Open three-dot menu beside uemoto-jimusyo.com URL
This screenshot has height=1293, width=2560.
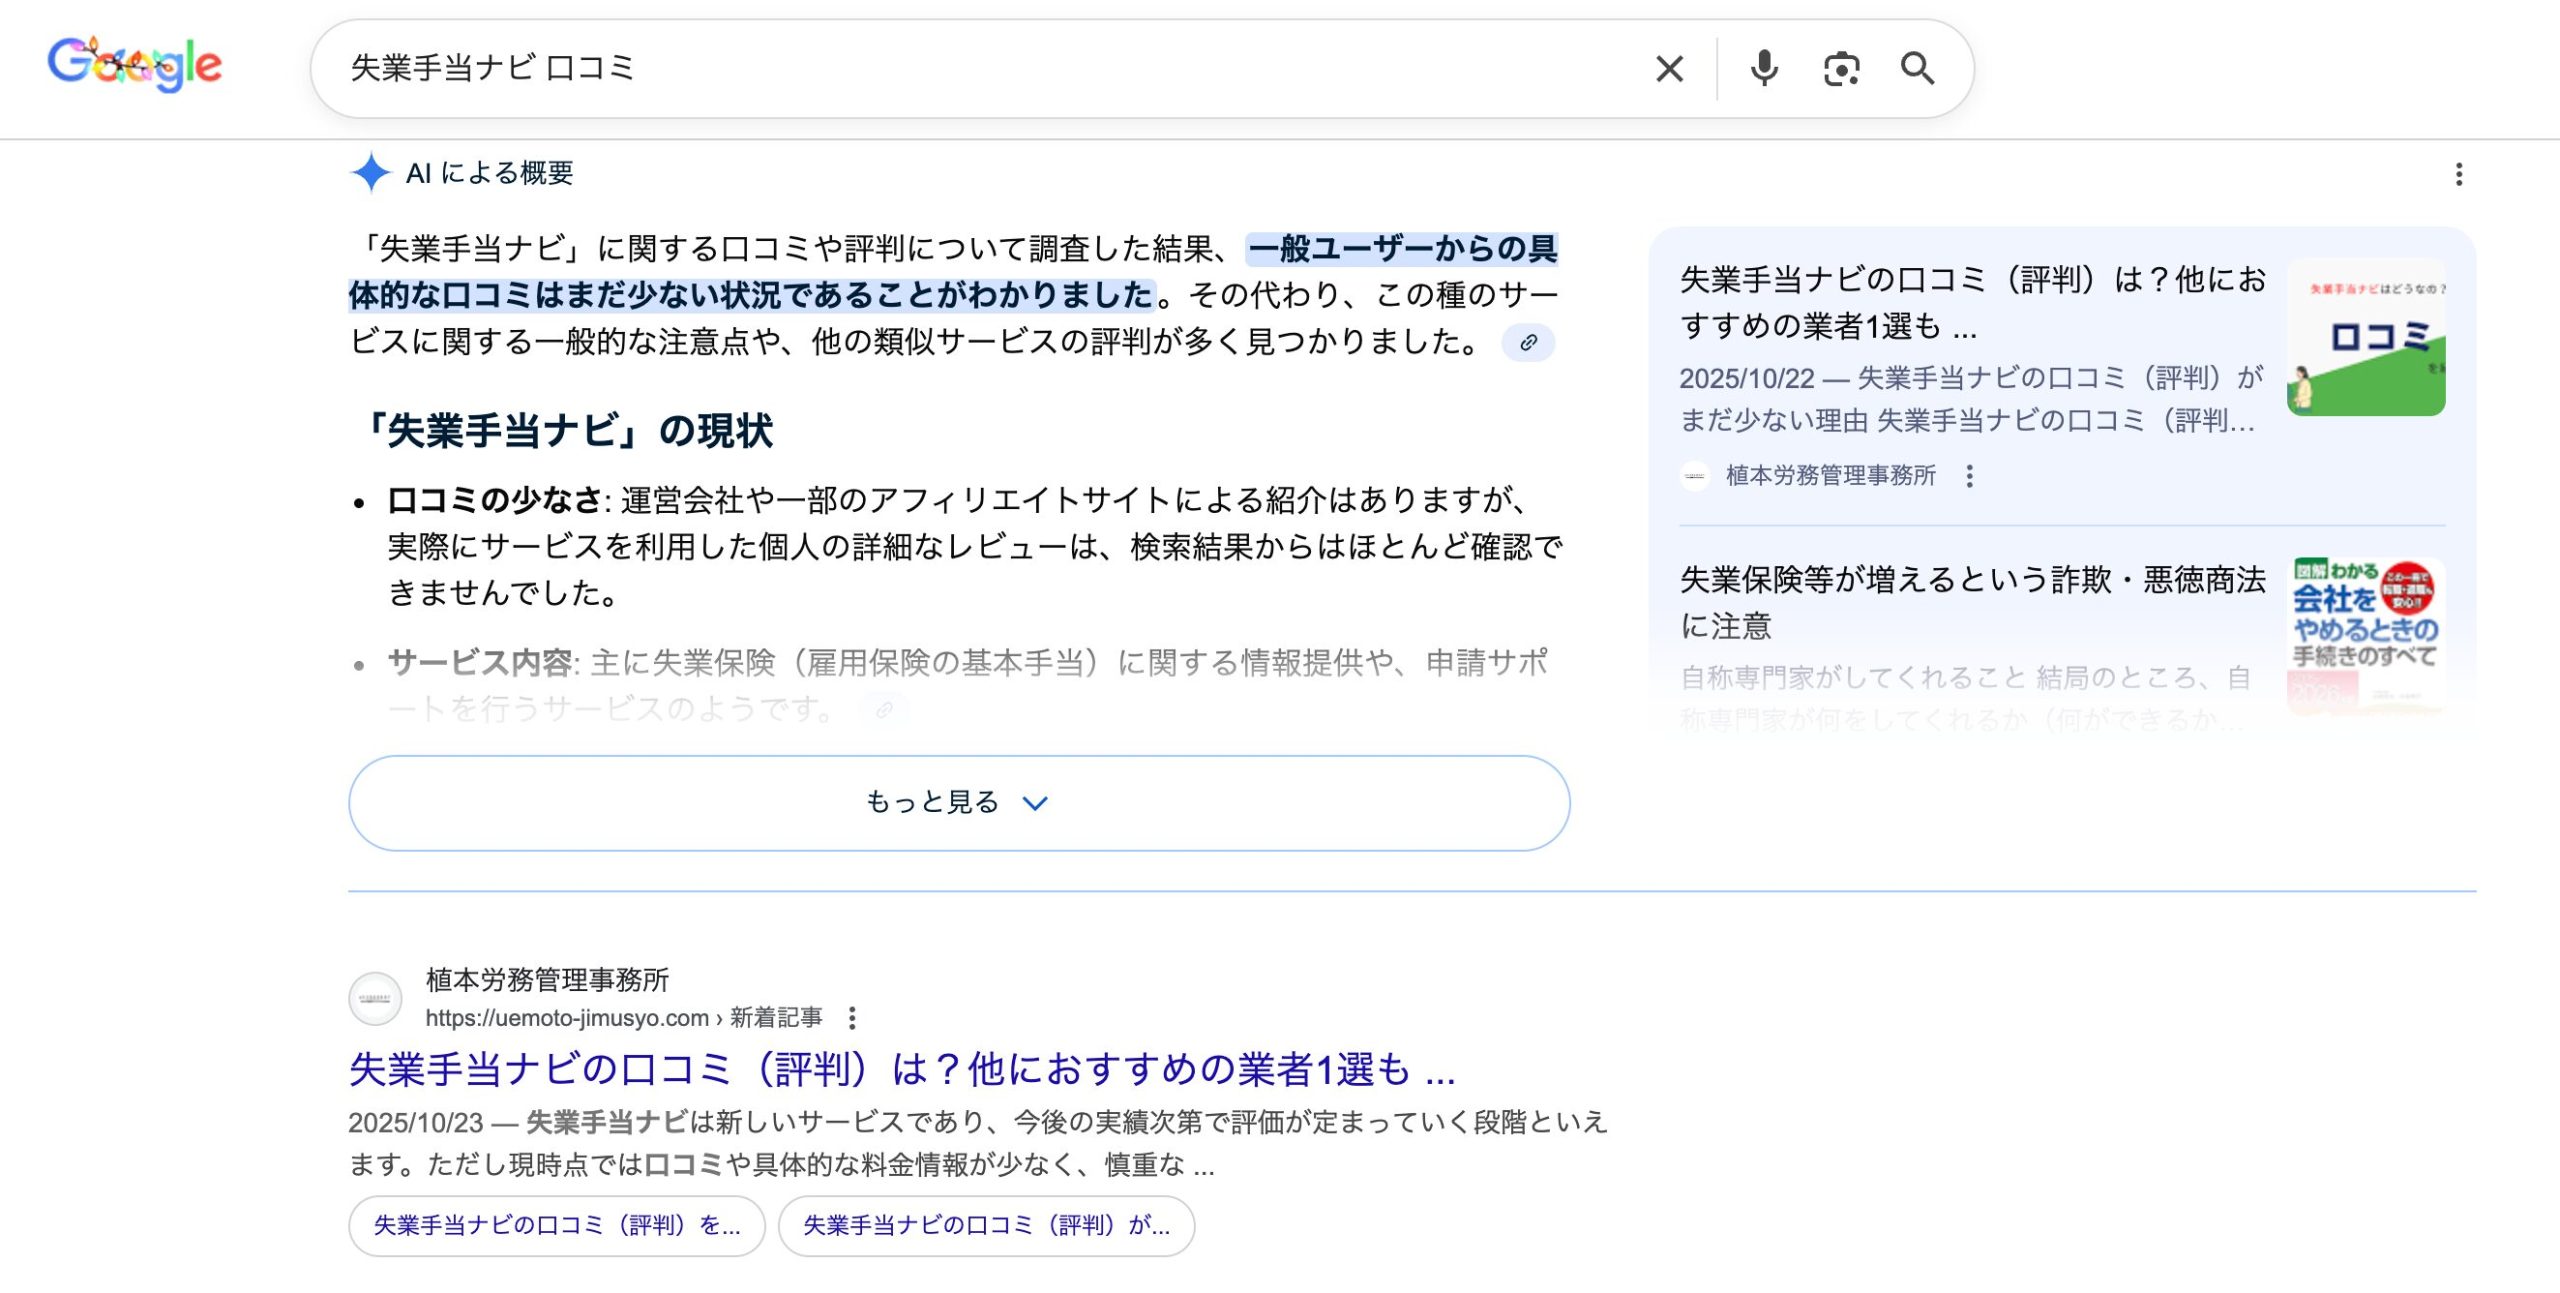pyautogui.click(x=852, y=1018)
